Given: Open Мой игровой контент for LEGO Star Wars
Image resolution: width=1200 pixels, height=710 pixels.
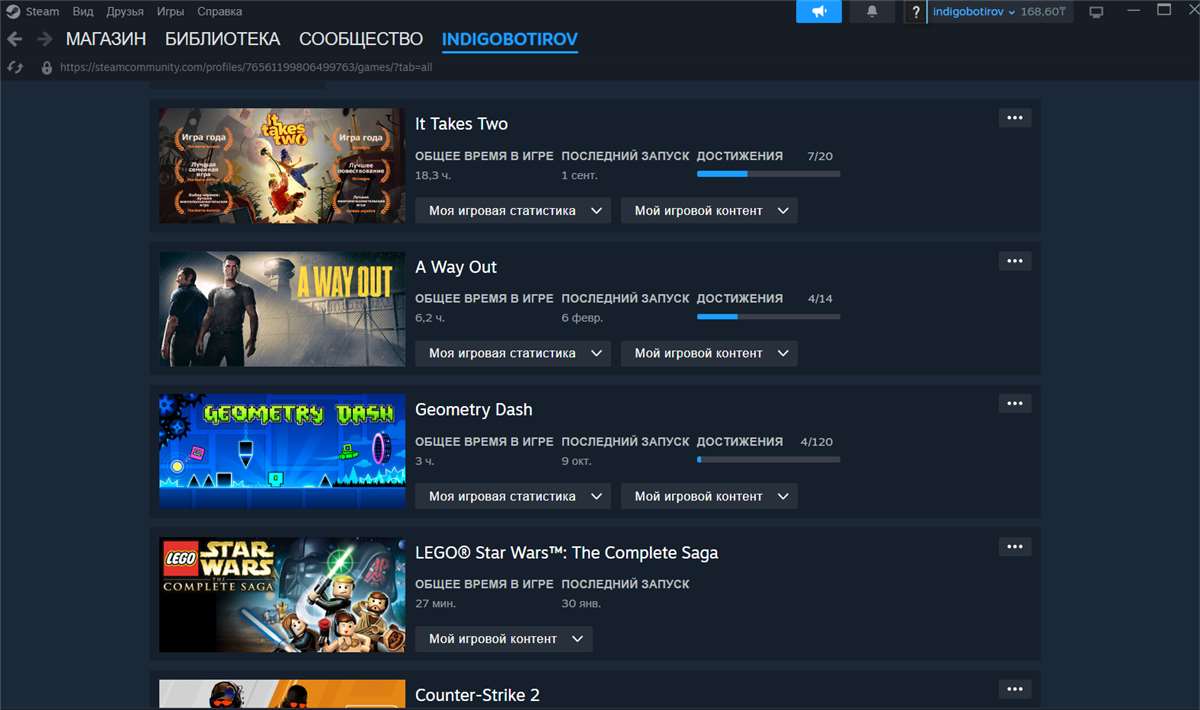Looking at the screenshot, I should [503, 639].
